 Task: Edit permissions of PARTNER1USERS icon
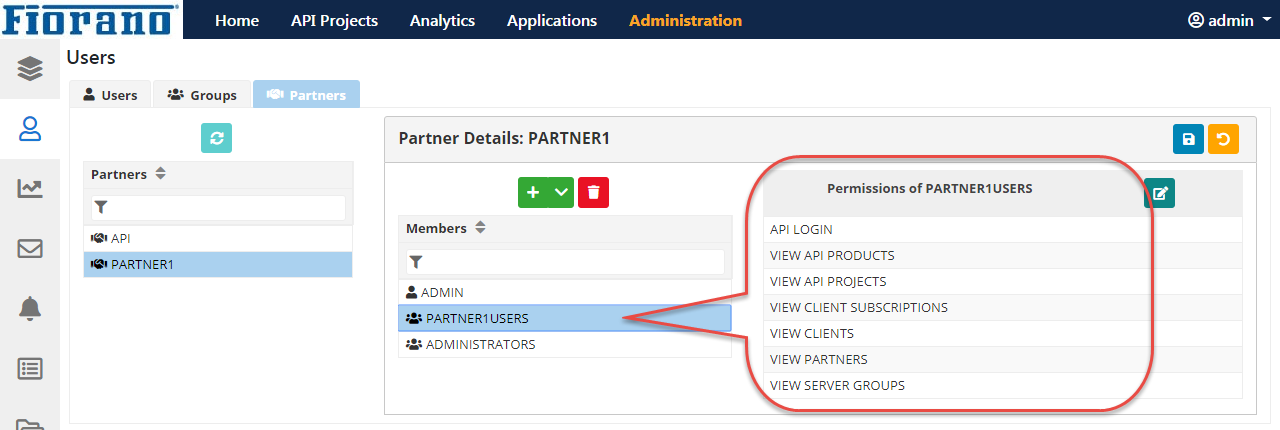coord(1159,193)
